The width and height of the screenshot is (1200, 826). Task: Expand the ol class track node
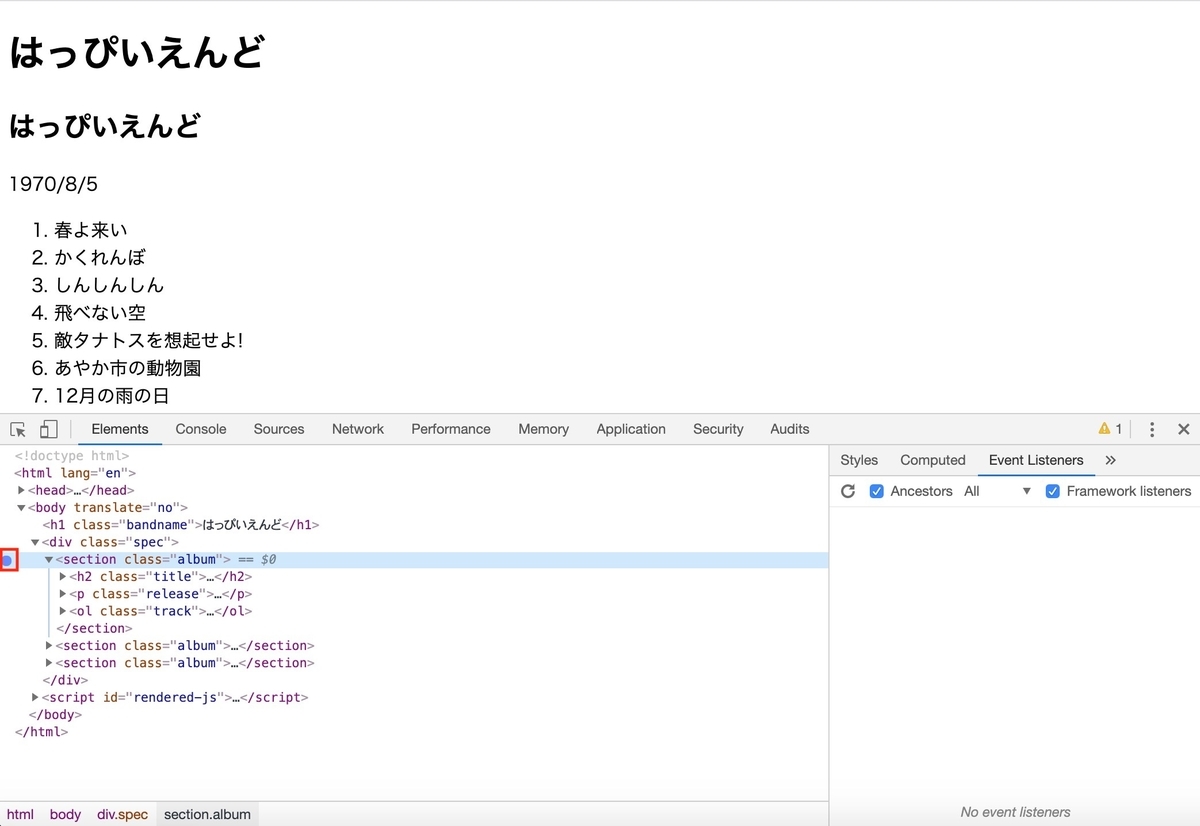point(63,611)
